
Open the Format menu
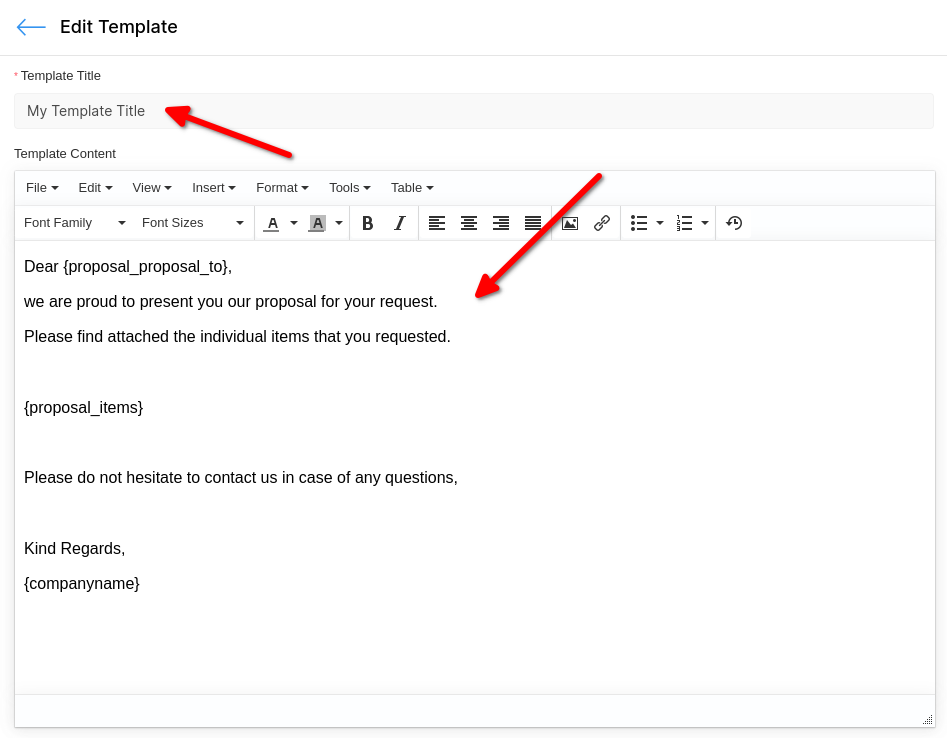click(x=282, y=188)
